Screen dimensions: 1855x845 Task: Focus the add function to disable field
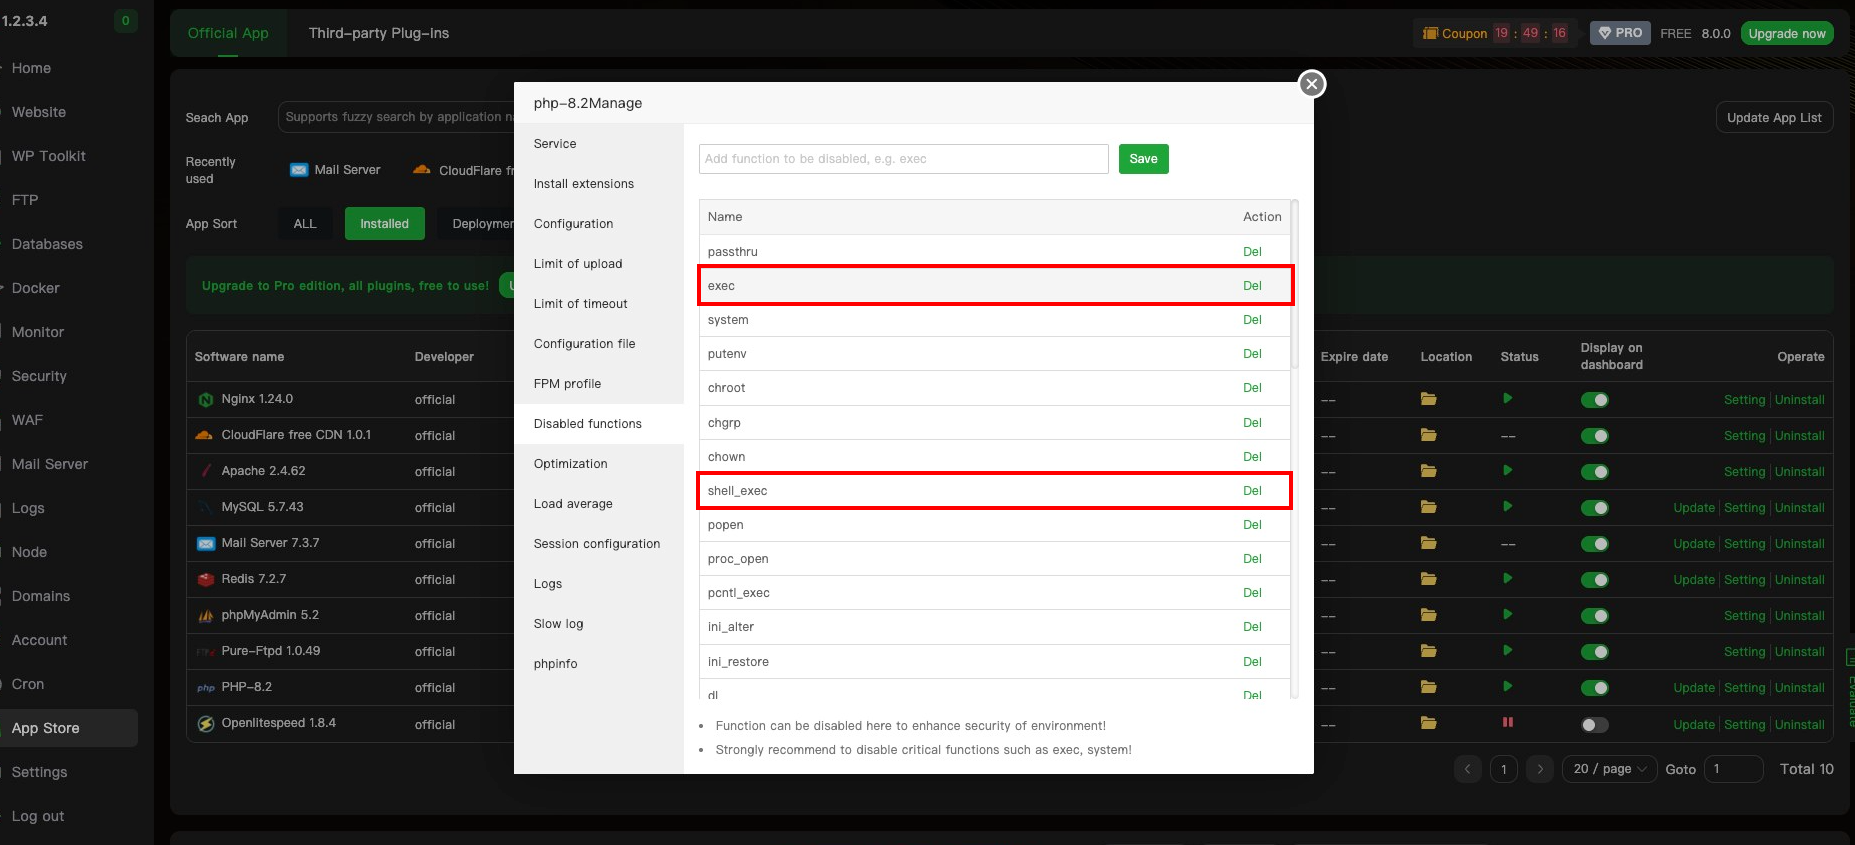click(x=903, y=159)
